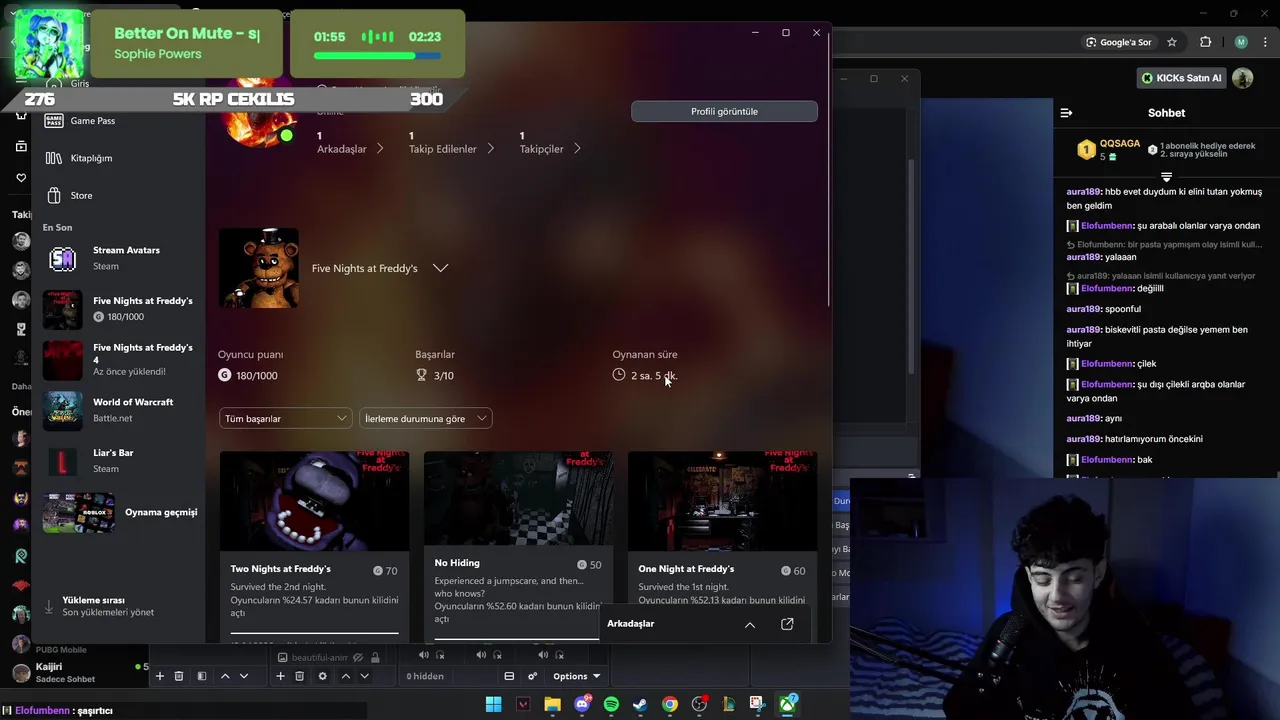Mute the leftmost OBS mixer channel speaker
The image size is (1280, 720).
point(424,655)
